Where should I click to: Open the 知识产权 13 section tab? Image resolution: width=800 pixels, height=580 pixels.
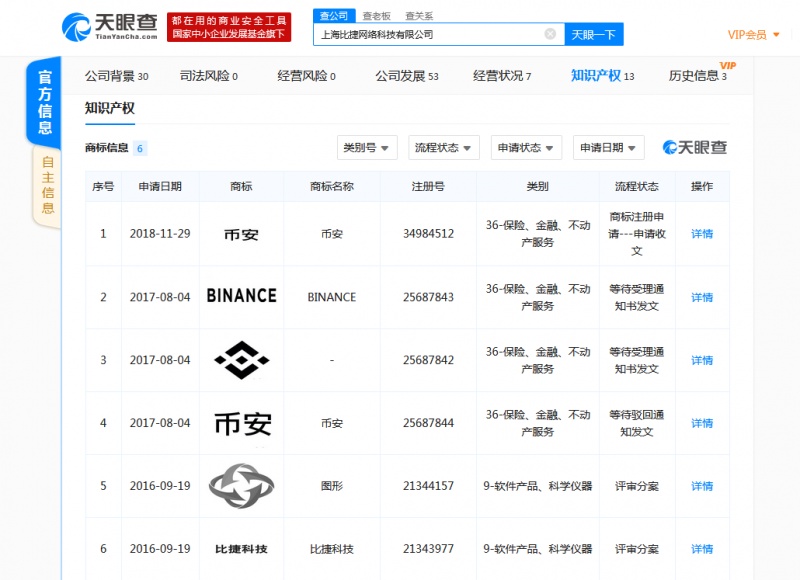(x=603, y=76)
